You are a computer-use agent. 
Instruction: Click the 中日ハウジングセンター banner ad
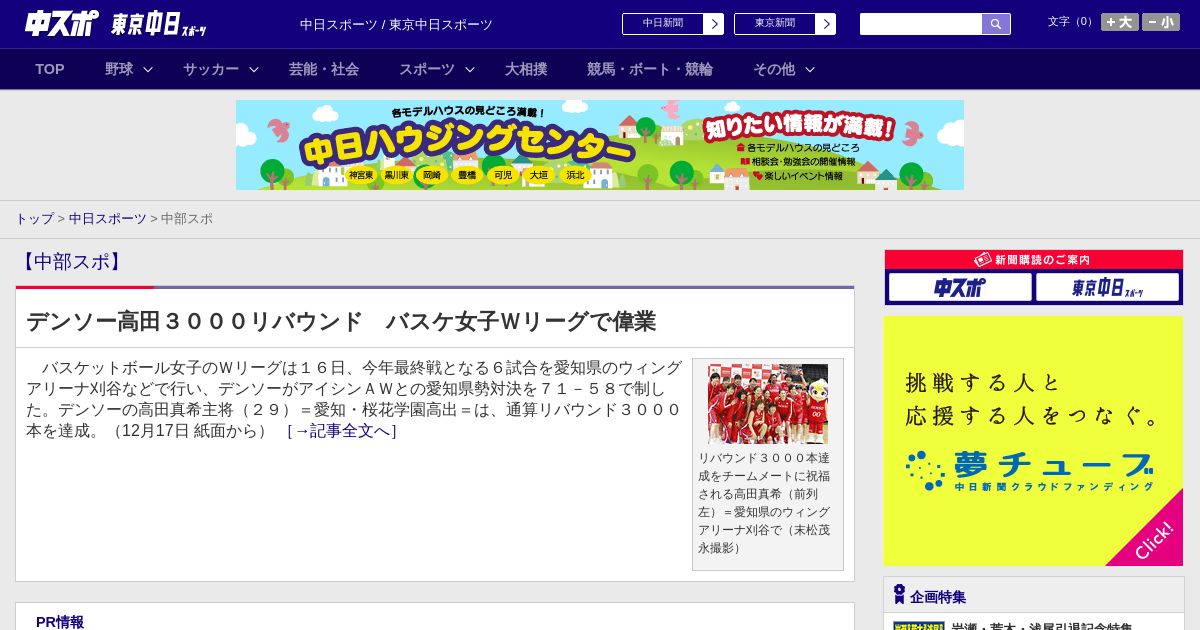[600, 145]
